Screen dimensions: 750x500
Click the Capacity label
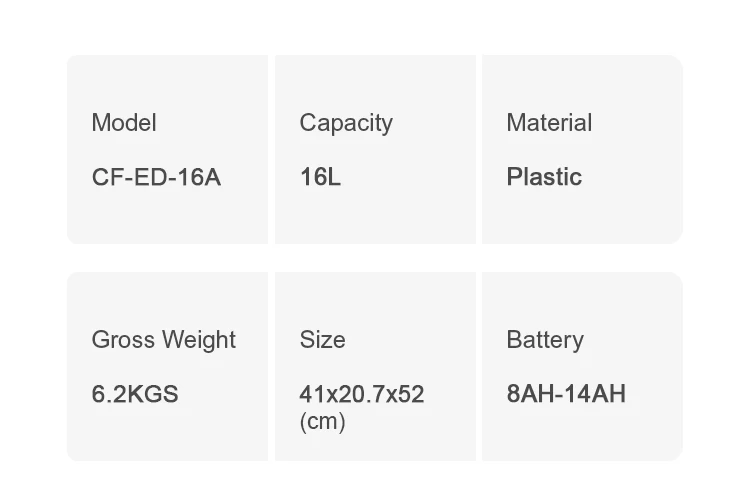(x=346, y=123)
